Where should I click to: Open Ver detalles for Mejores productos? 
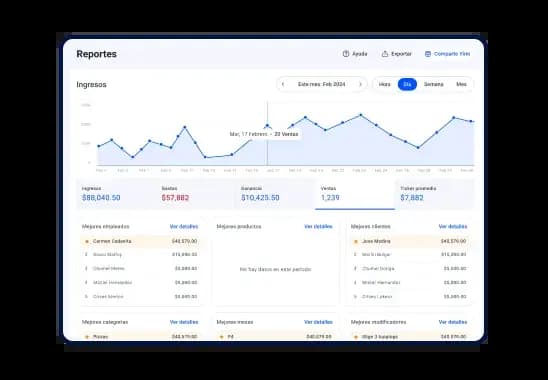click(318, 227)
